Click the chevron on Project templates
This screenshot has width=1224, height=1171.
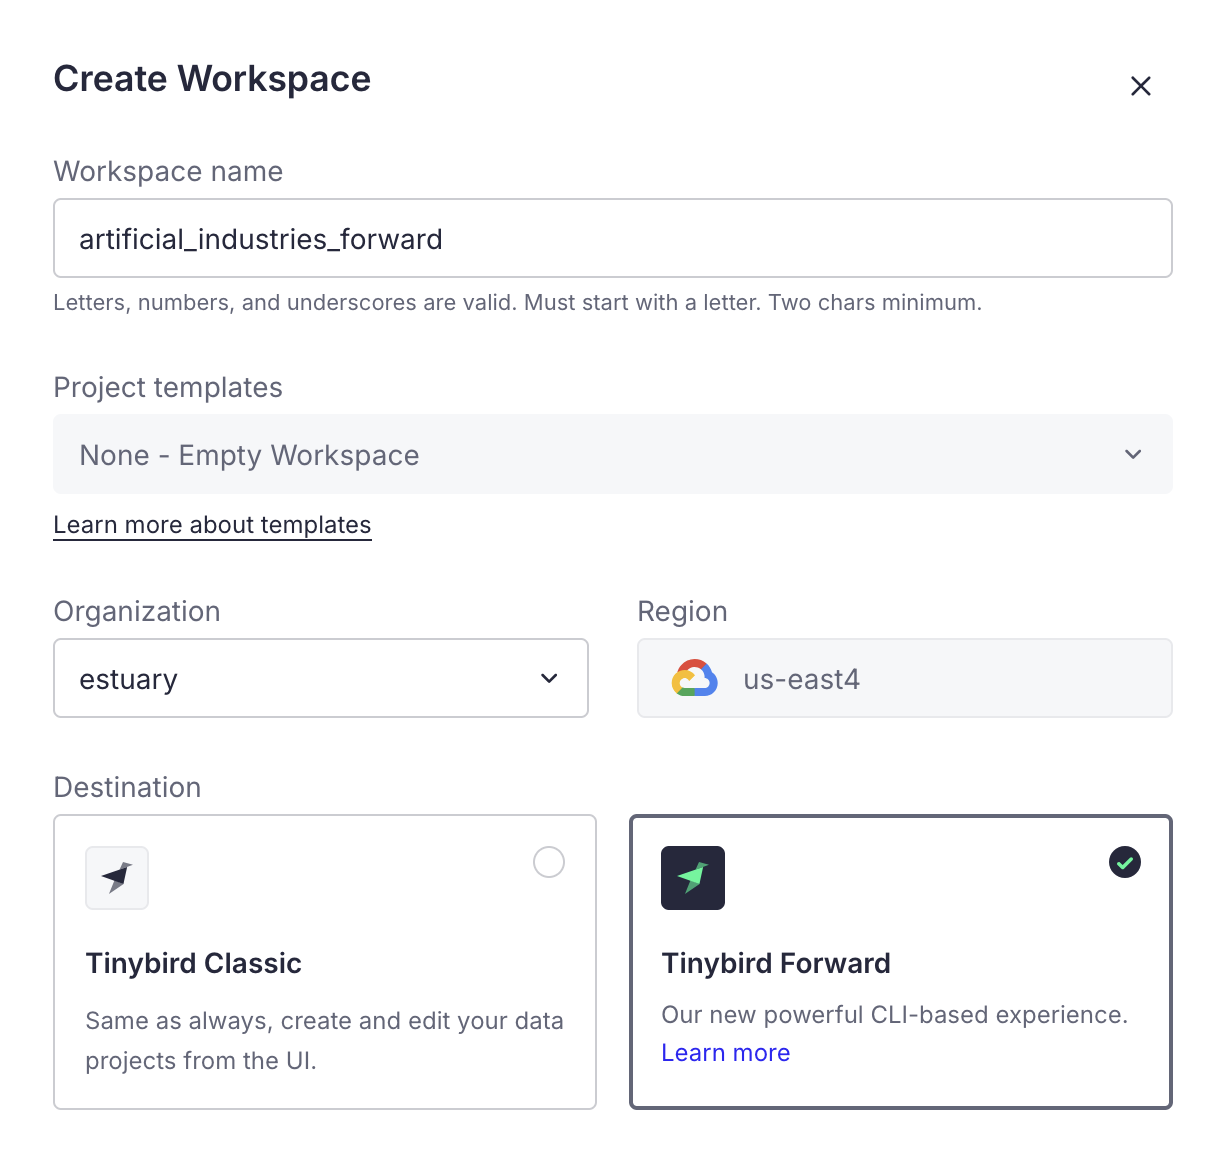point(1133,454)
